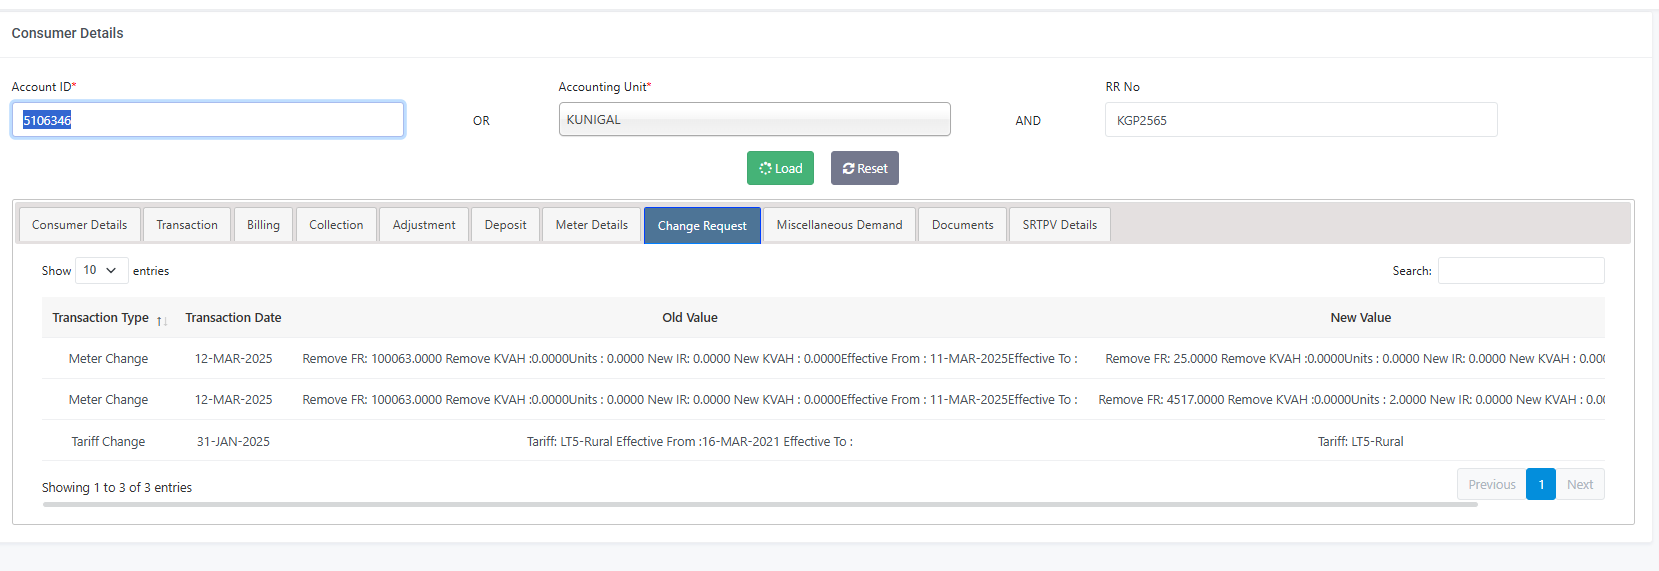The height and width of the screenshot is (571, 1659).
Task: Click New Value starting 'Remove FR: 4517.0000'
Action: (1351, 399)
